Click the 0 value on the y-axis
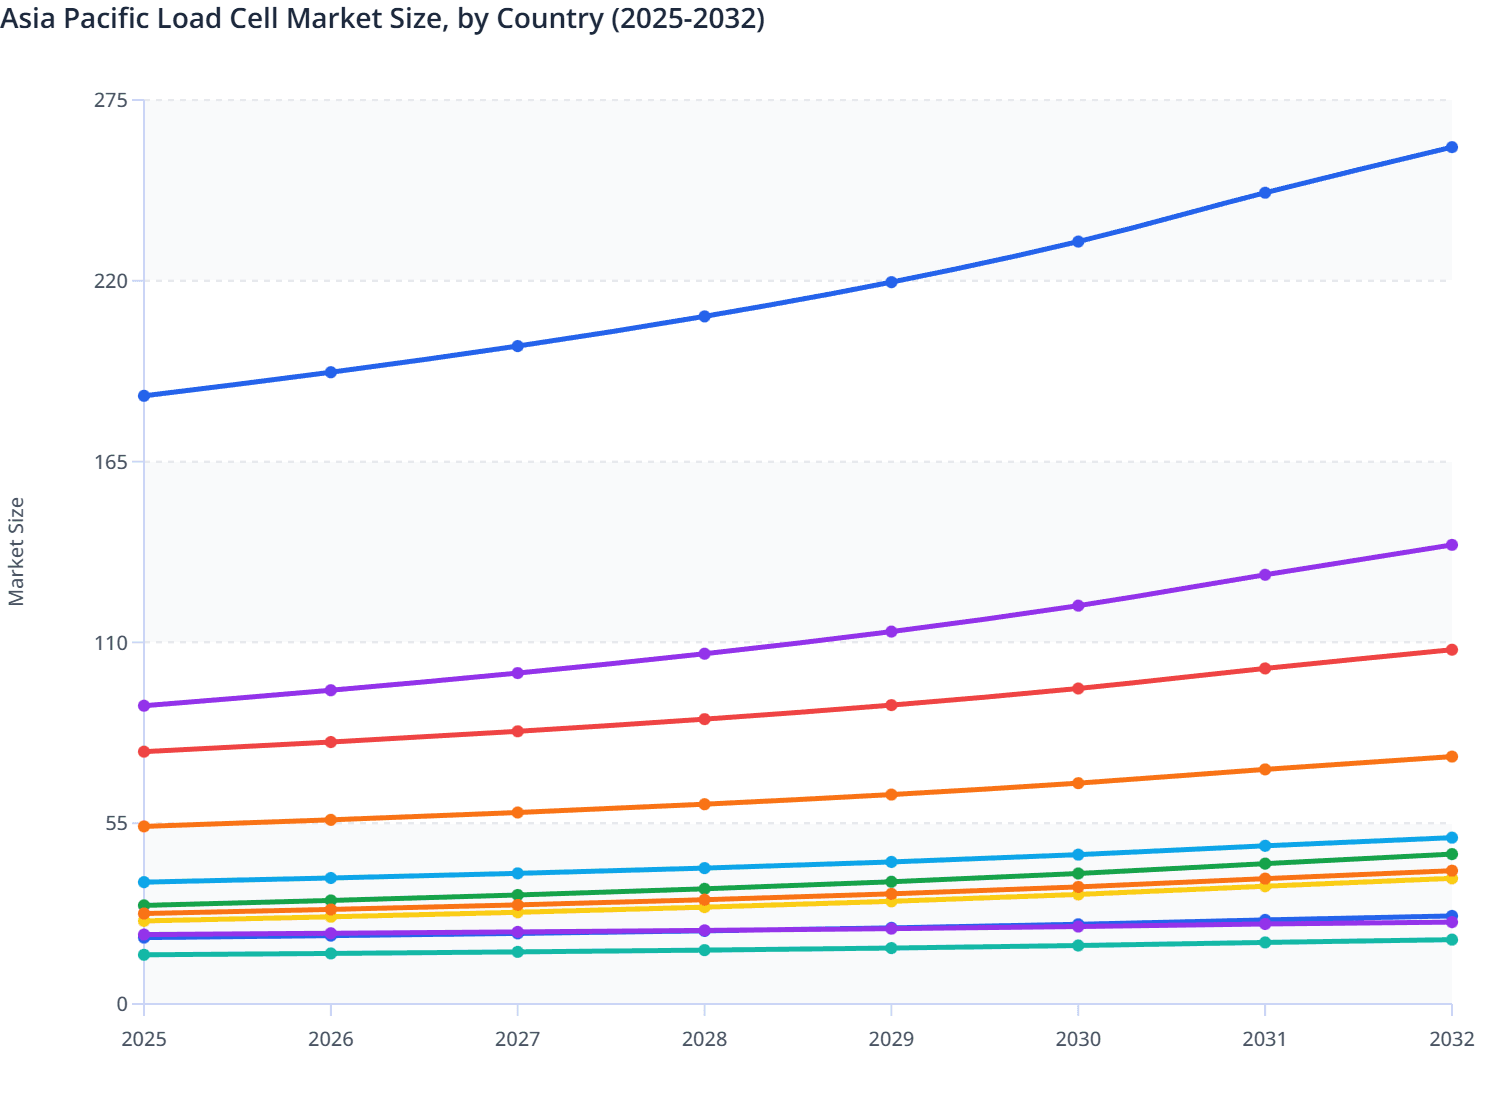This screenshot has height=1120, width=1508. (x=122, y=1003)
